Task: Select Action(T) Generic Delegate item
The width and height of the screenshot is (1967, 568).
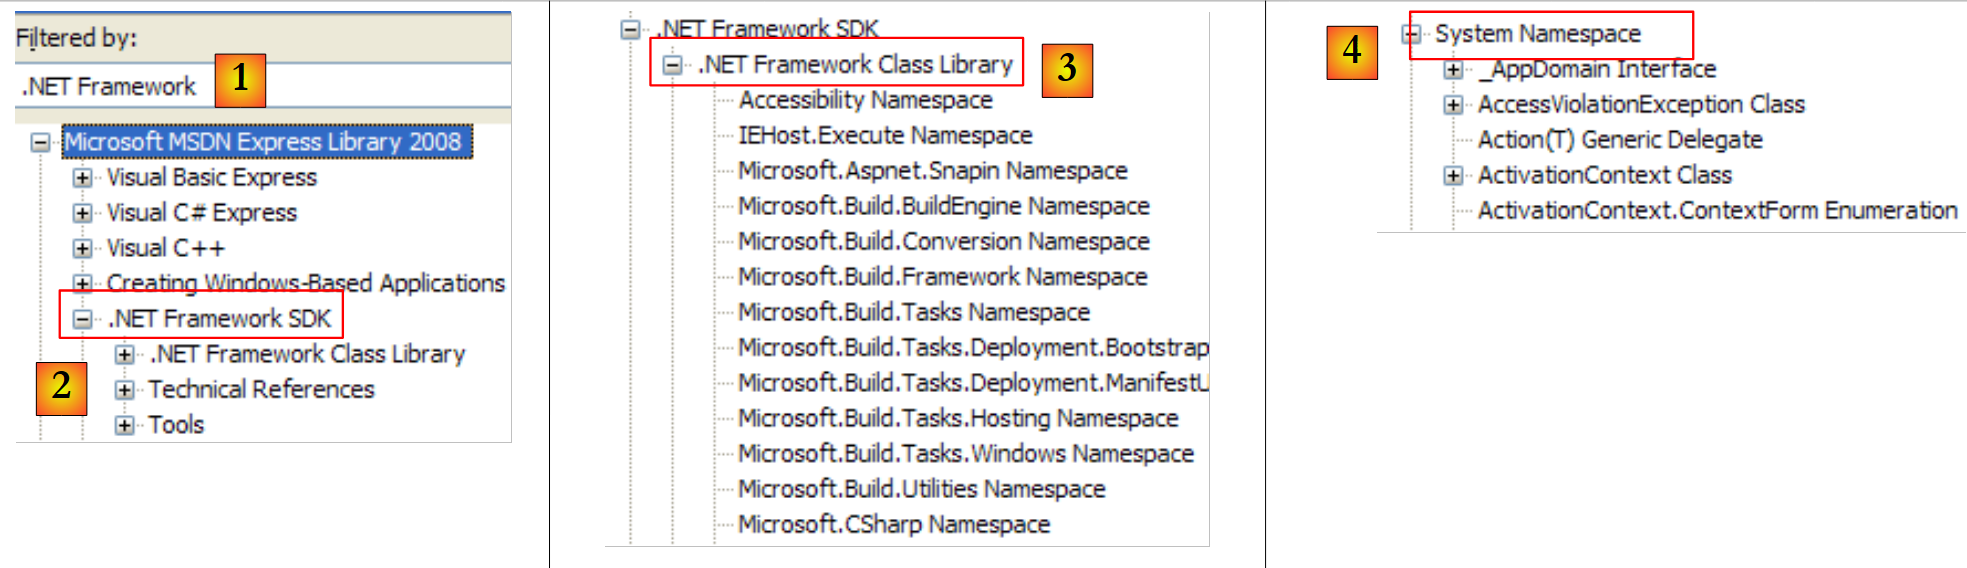Action: [1620, 140]
